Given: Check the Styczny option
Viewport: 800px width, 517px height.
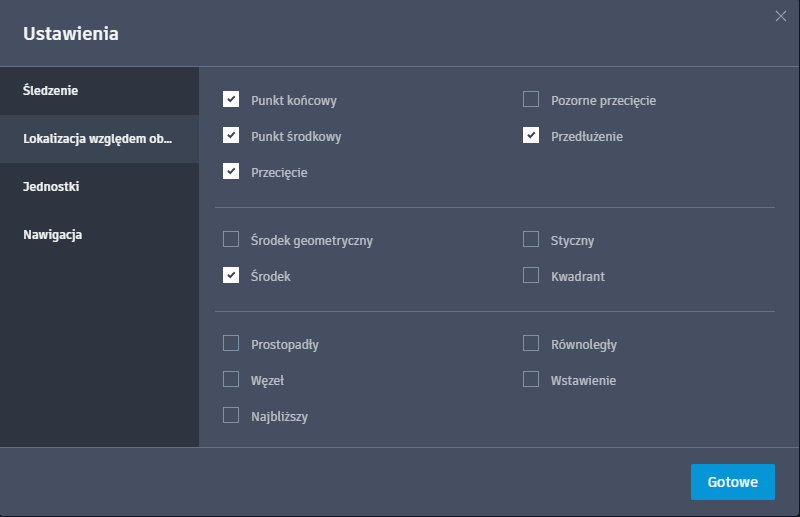Looking at the screenshot, I should [531, 239].
